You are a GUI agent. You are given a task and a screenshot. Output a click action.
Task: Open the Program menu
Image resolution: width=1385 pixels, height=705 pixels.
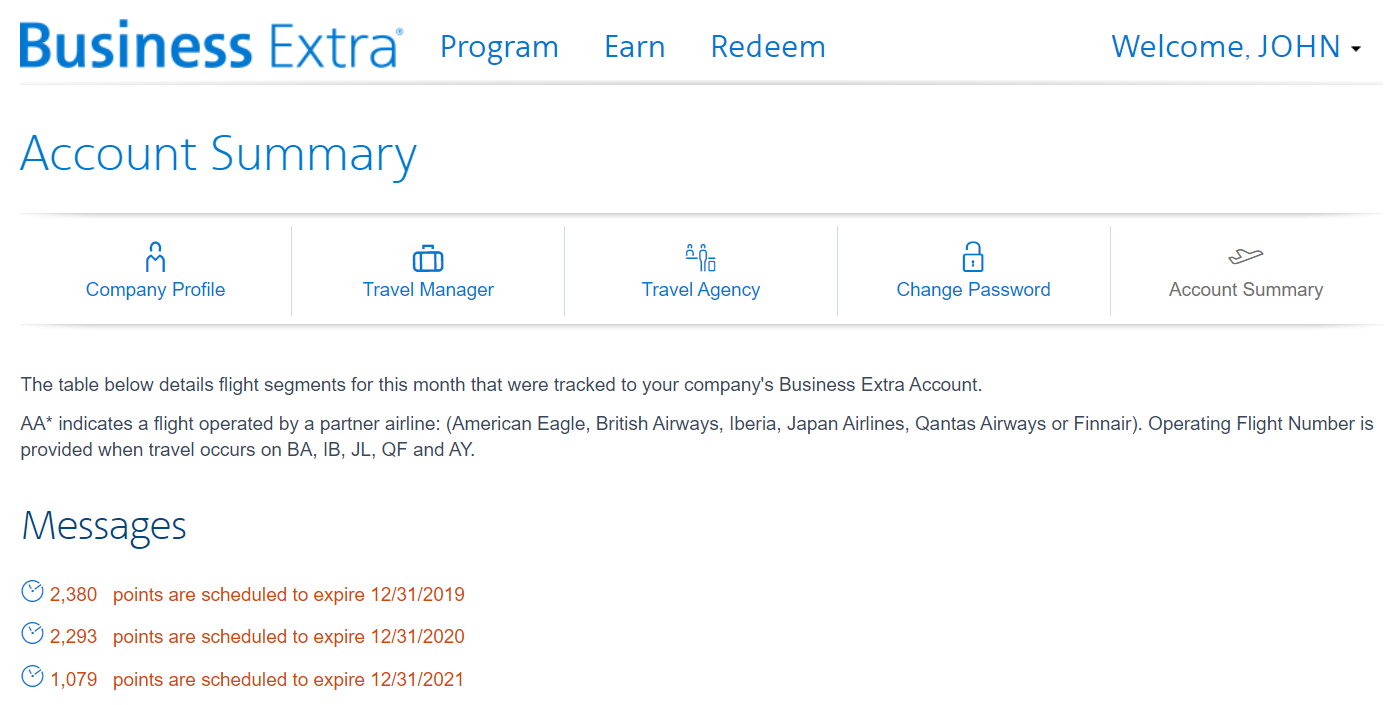(498, 46)
